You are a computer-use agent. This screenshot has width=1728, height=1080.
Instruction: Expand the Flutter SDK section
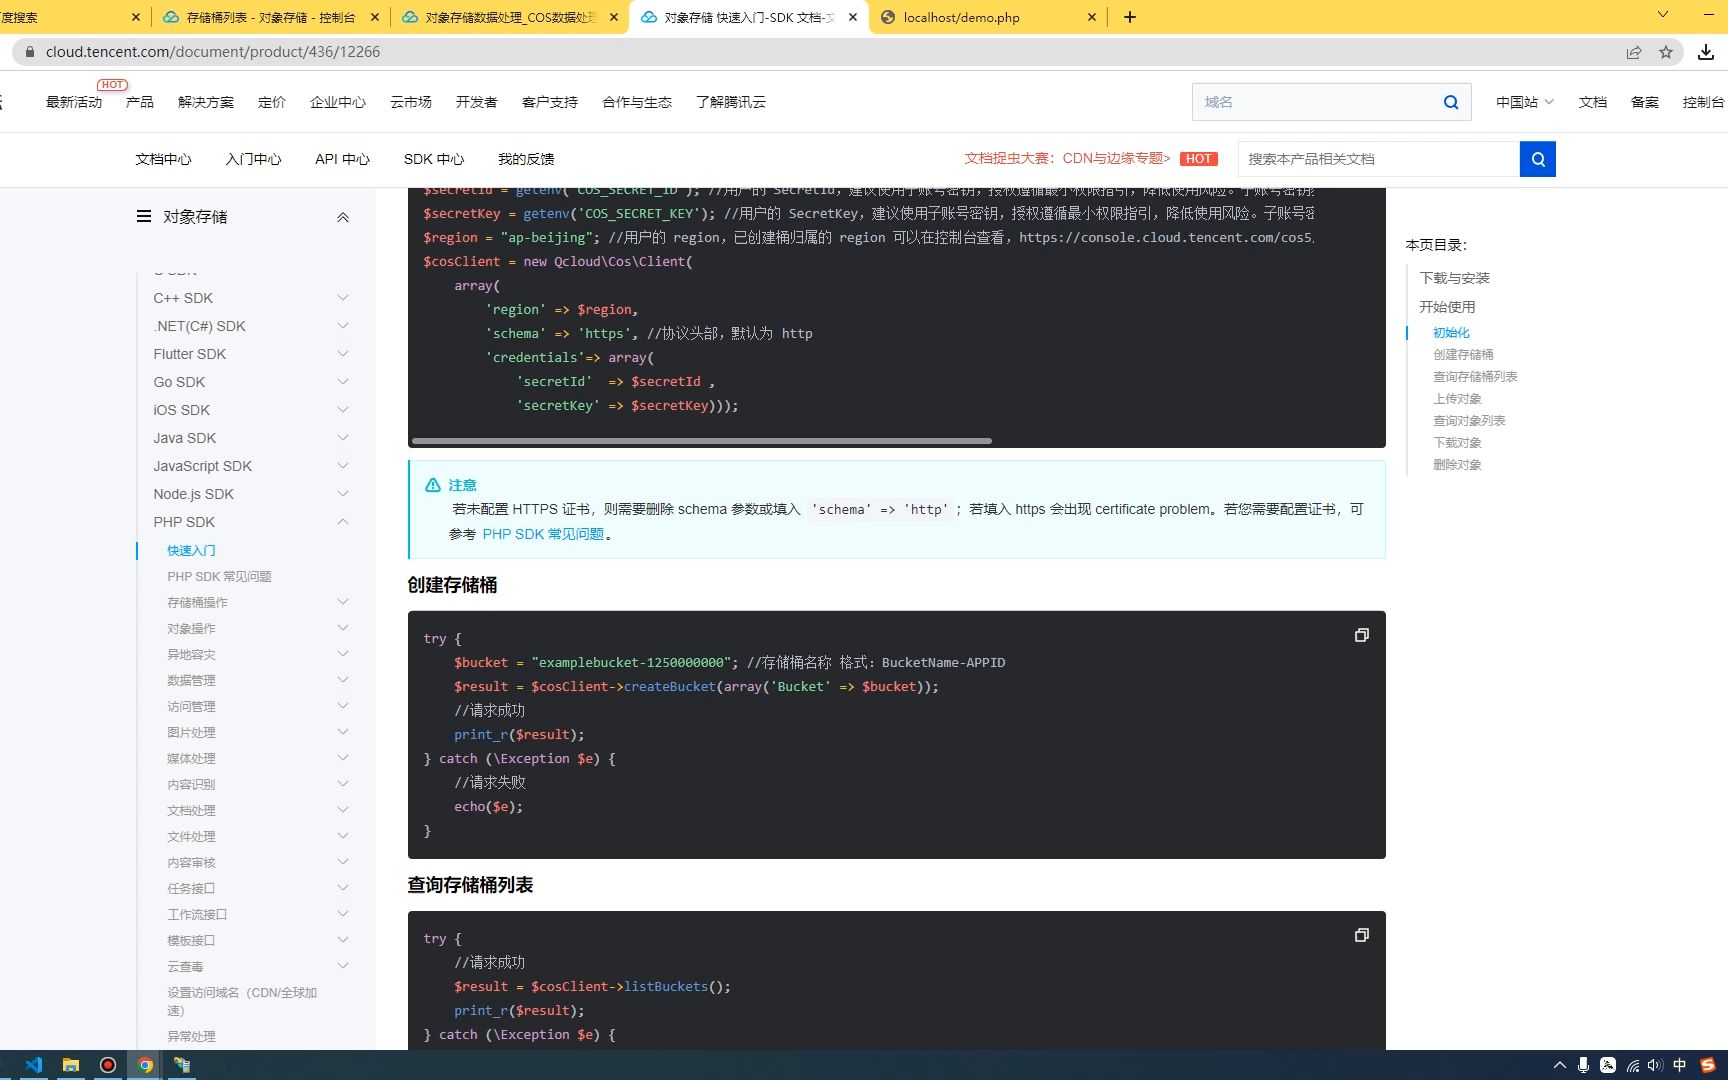click(343, 354)
